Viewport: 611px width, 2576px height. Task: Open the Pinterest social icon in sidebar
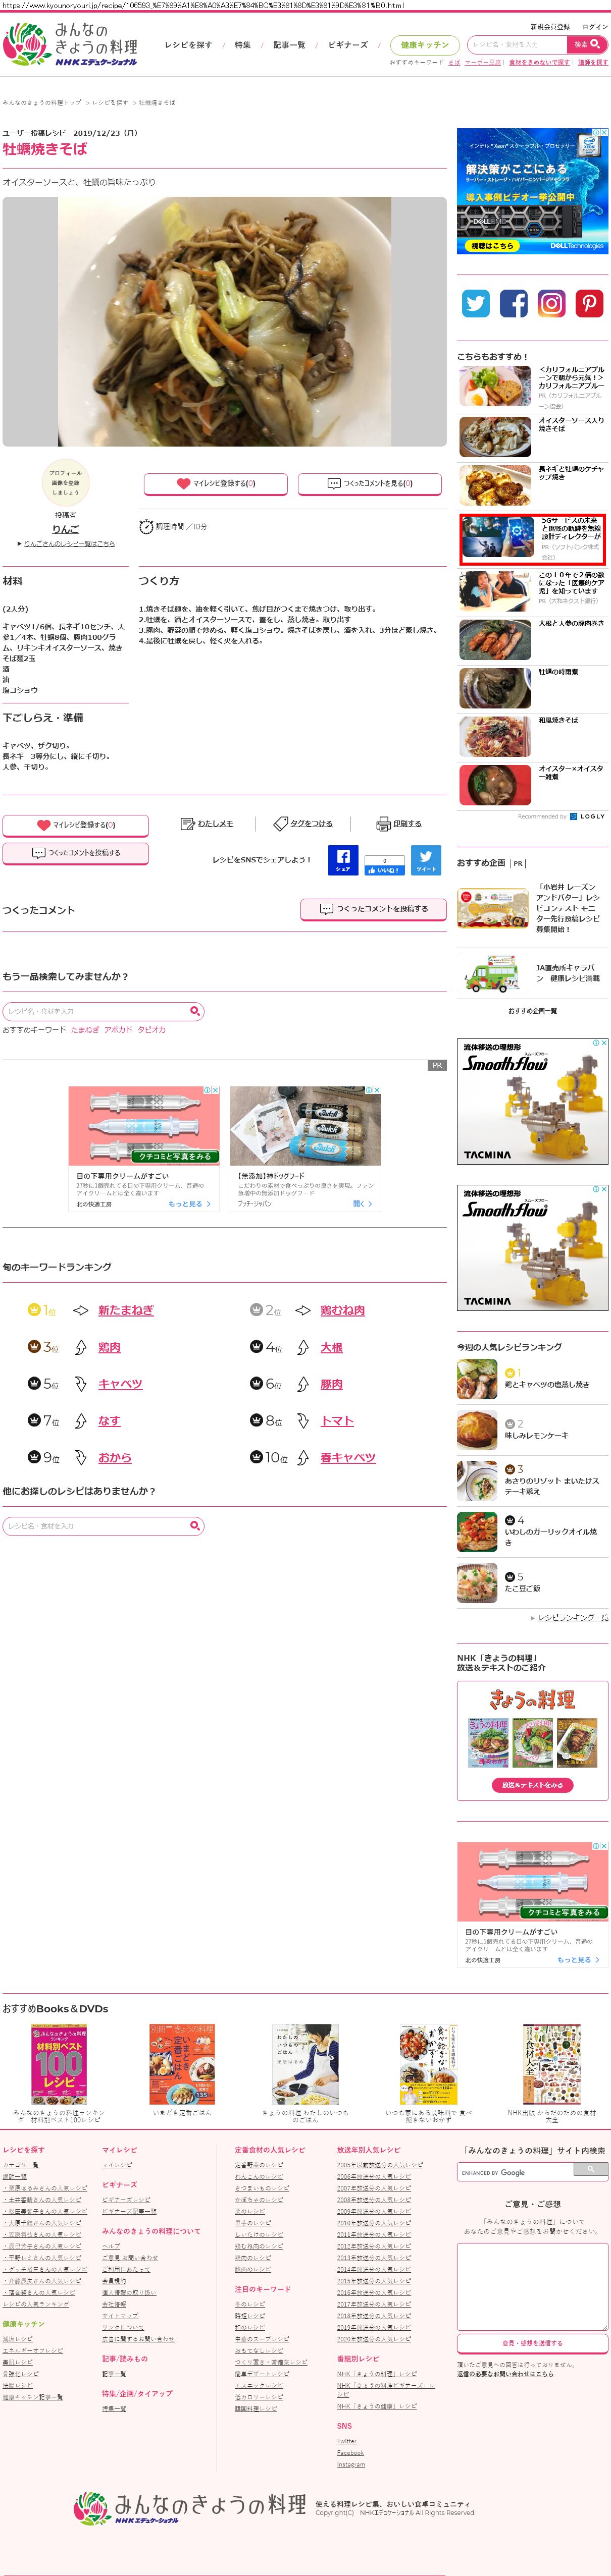click(x=589, y=303)
